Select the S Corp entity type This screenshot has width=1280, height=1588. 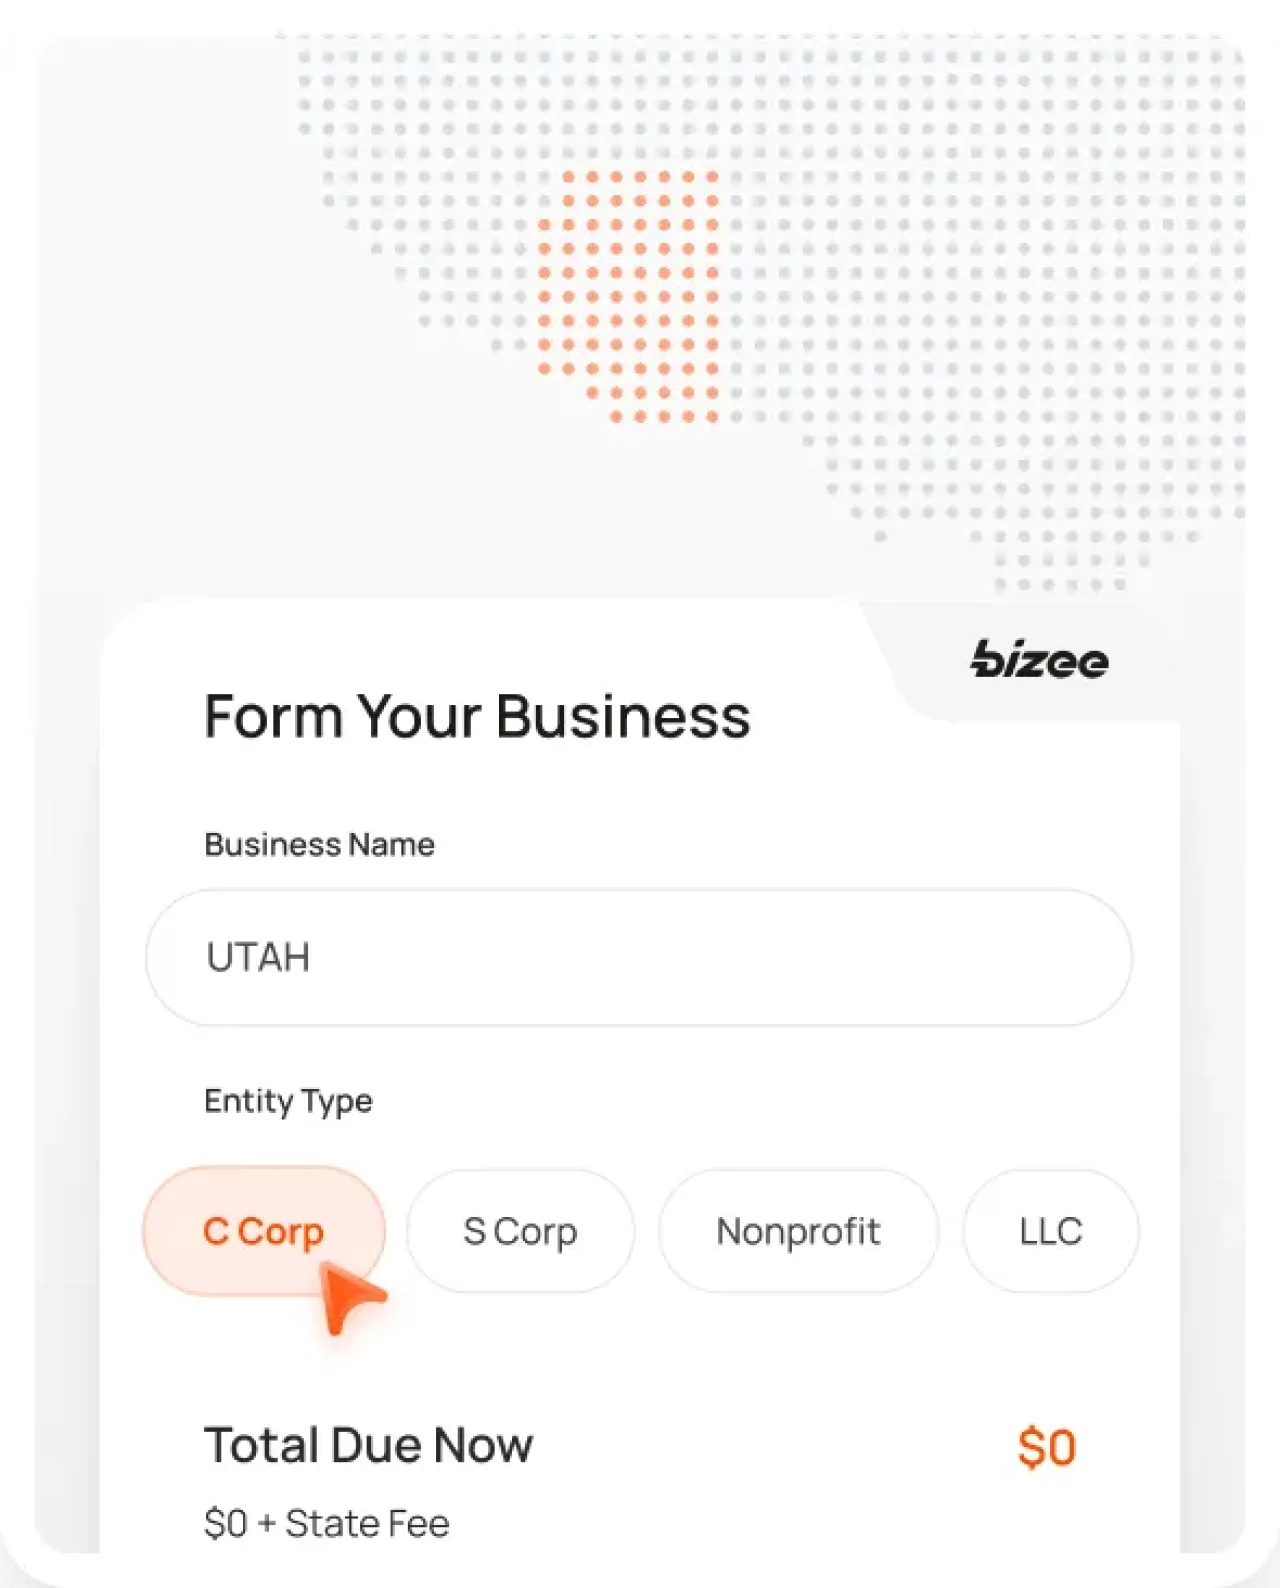(x=519, y=1231)
